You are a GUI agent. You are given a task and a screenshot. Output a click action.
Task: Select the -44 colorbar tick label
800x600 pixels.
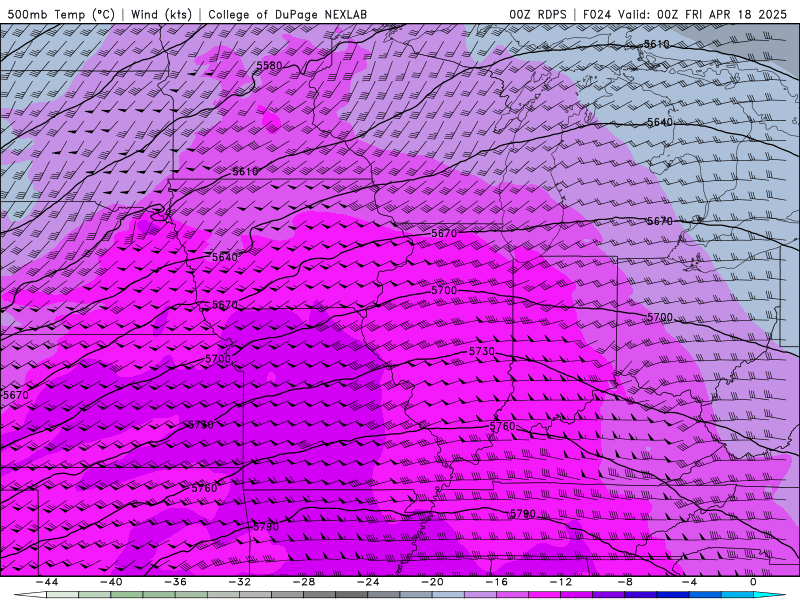pyautogui.click(x=47, y=582)
